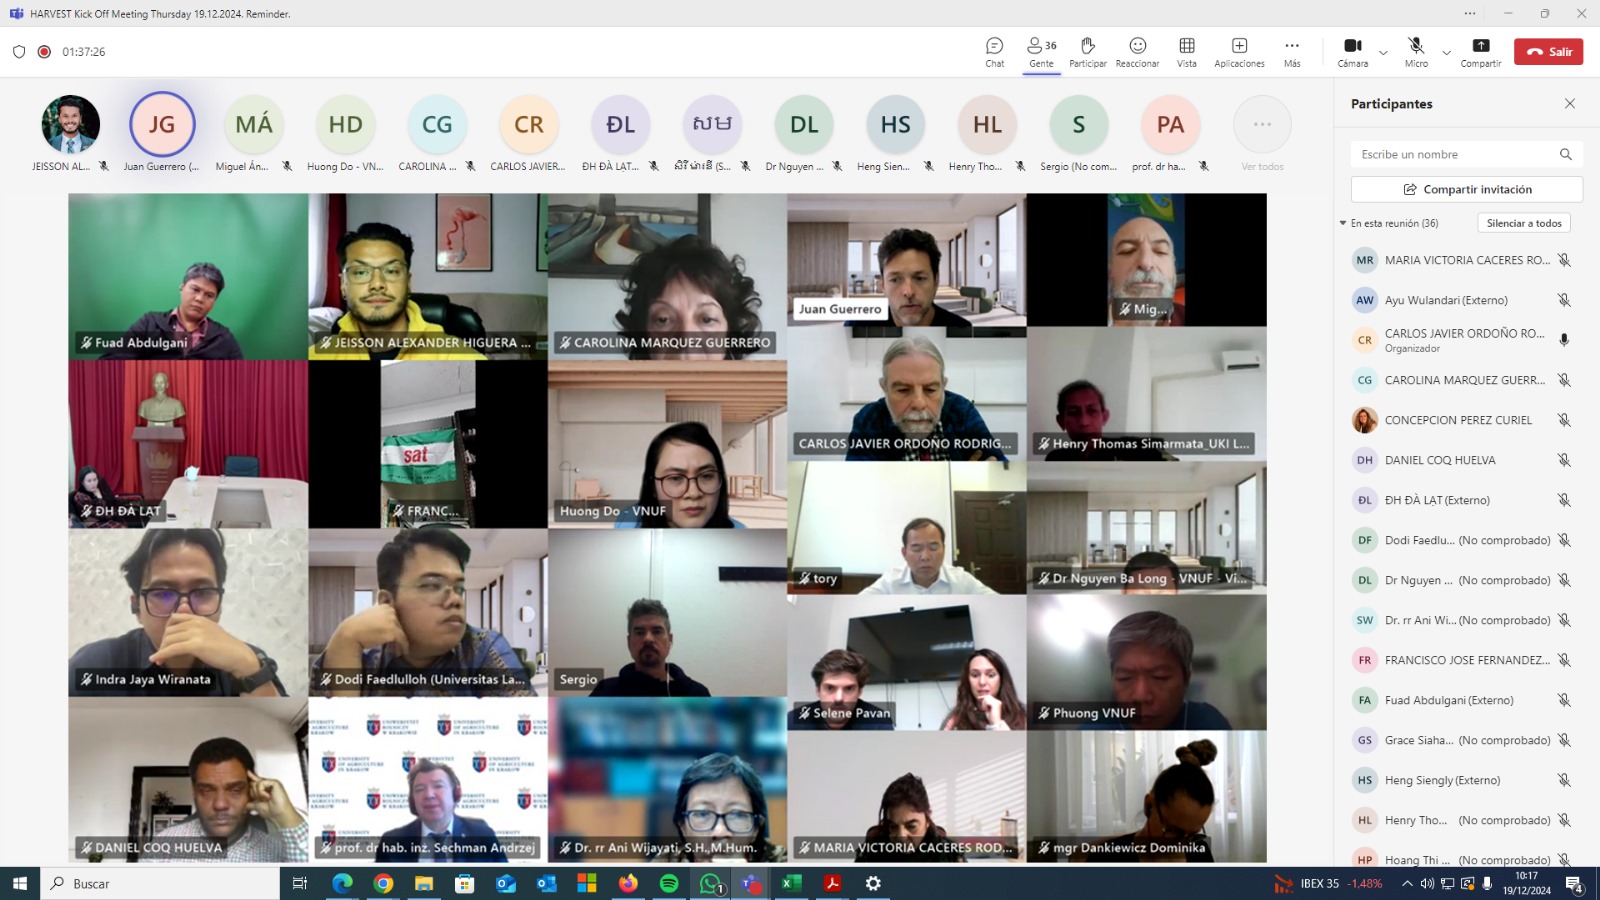Viewport: 1600px width, 900px height.
Task: Toggle mic icon for CONCEPCION PEREZ CURIEL
Action: 1564,420
